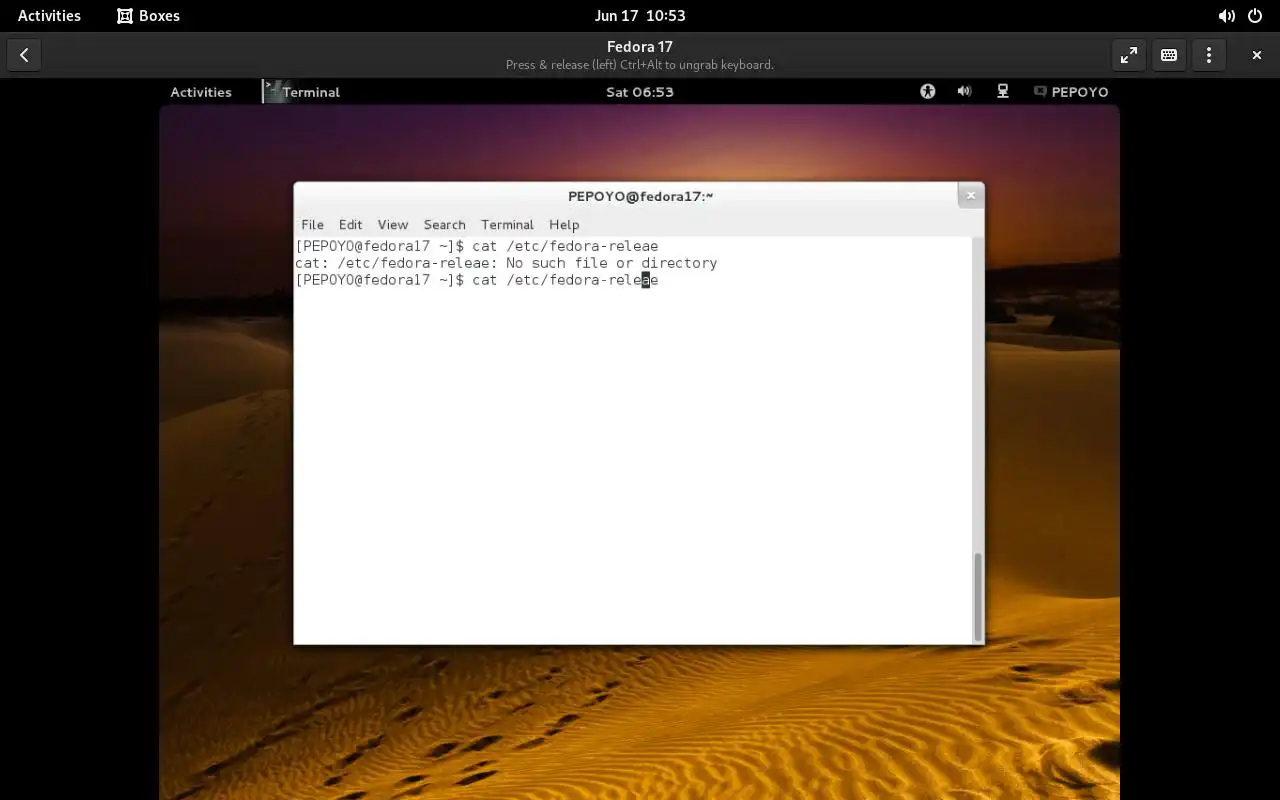
Task: Open the Boxes three-dot menu
Action: pos(1209,55)
